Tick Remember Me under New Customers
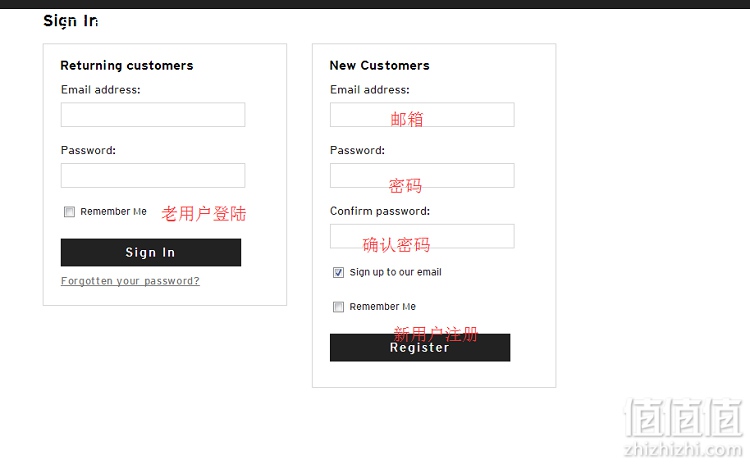 click(338, 307)
